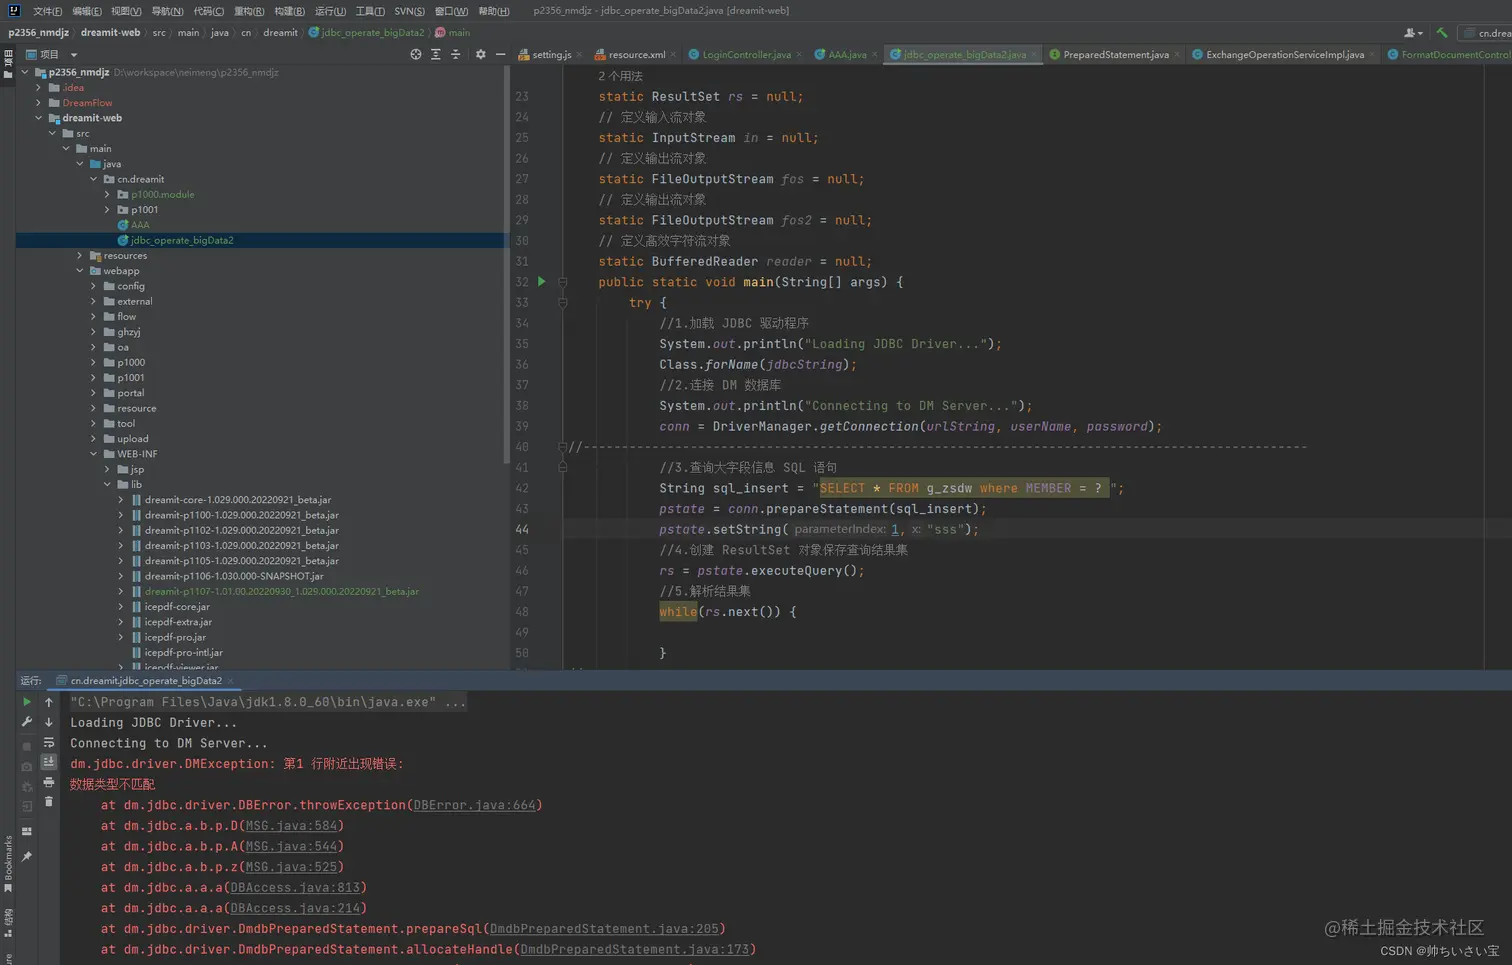Image resolution: width=1512 pixels, height=965 pixels.
Task: Toggle scroll to end of console
Action: coord(49,762)
